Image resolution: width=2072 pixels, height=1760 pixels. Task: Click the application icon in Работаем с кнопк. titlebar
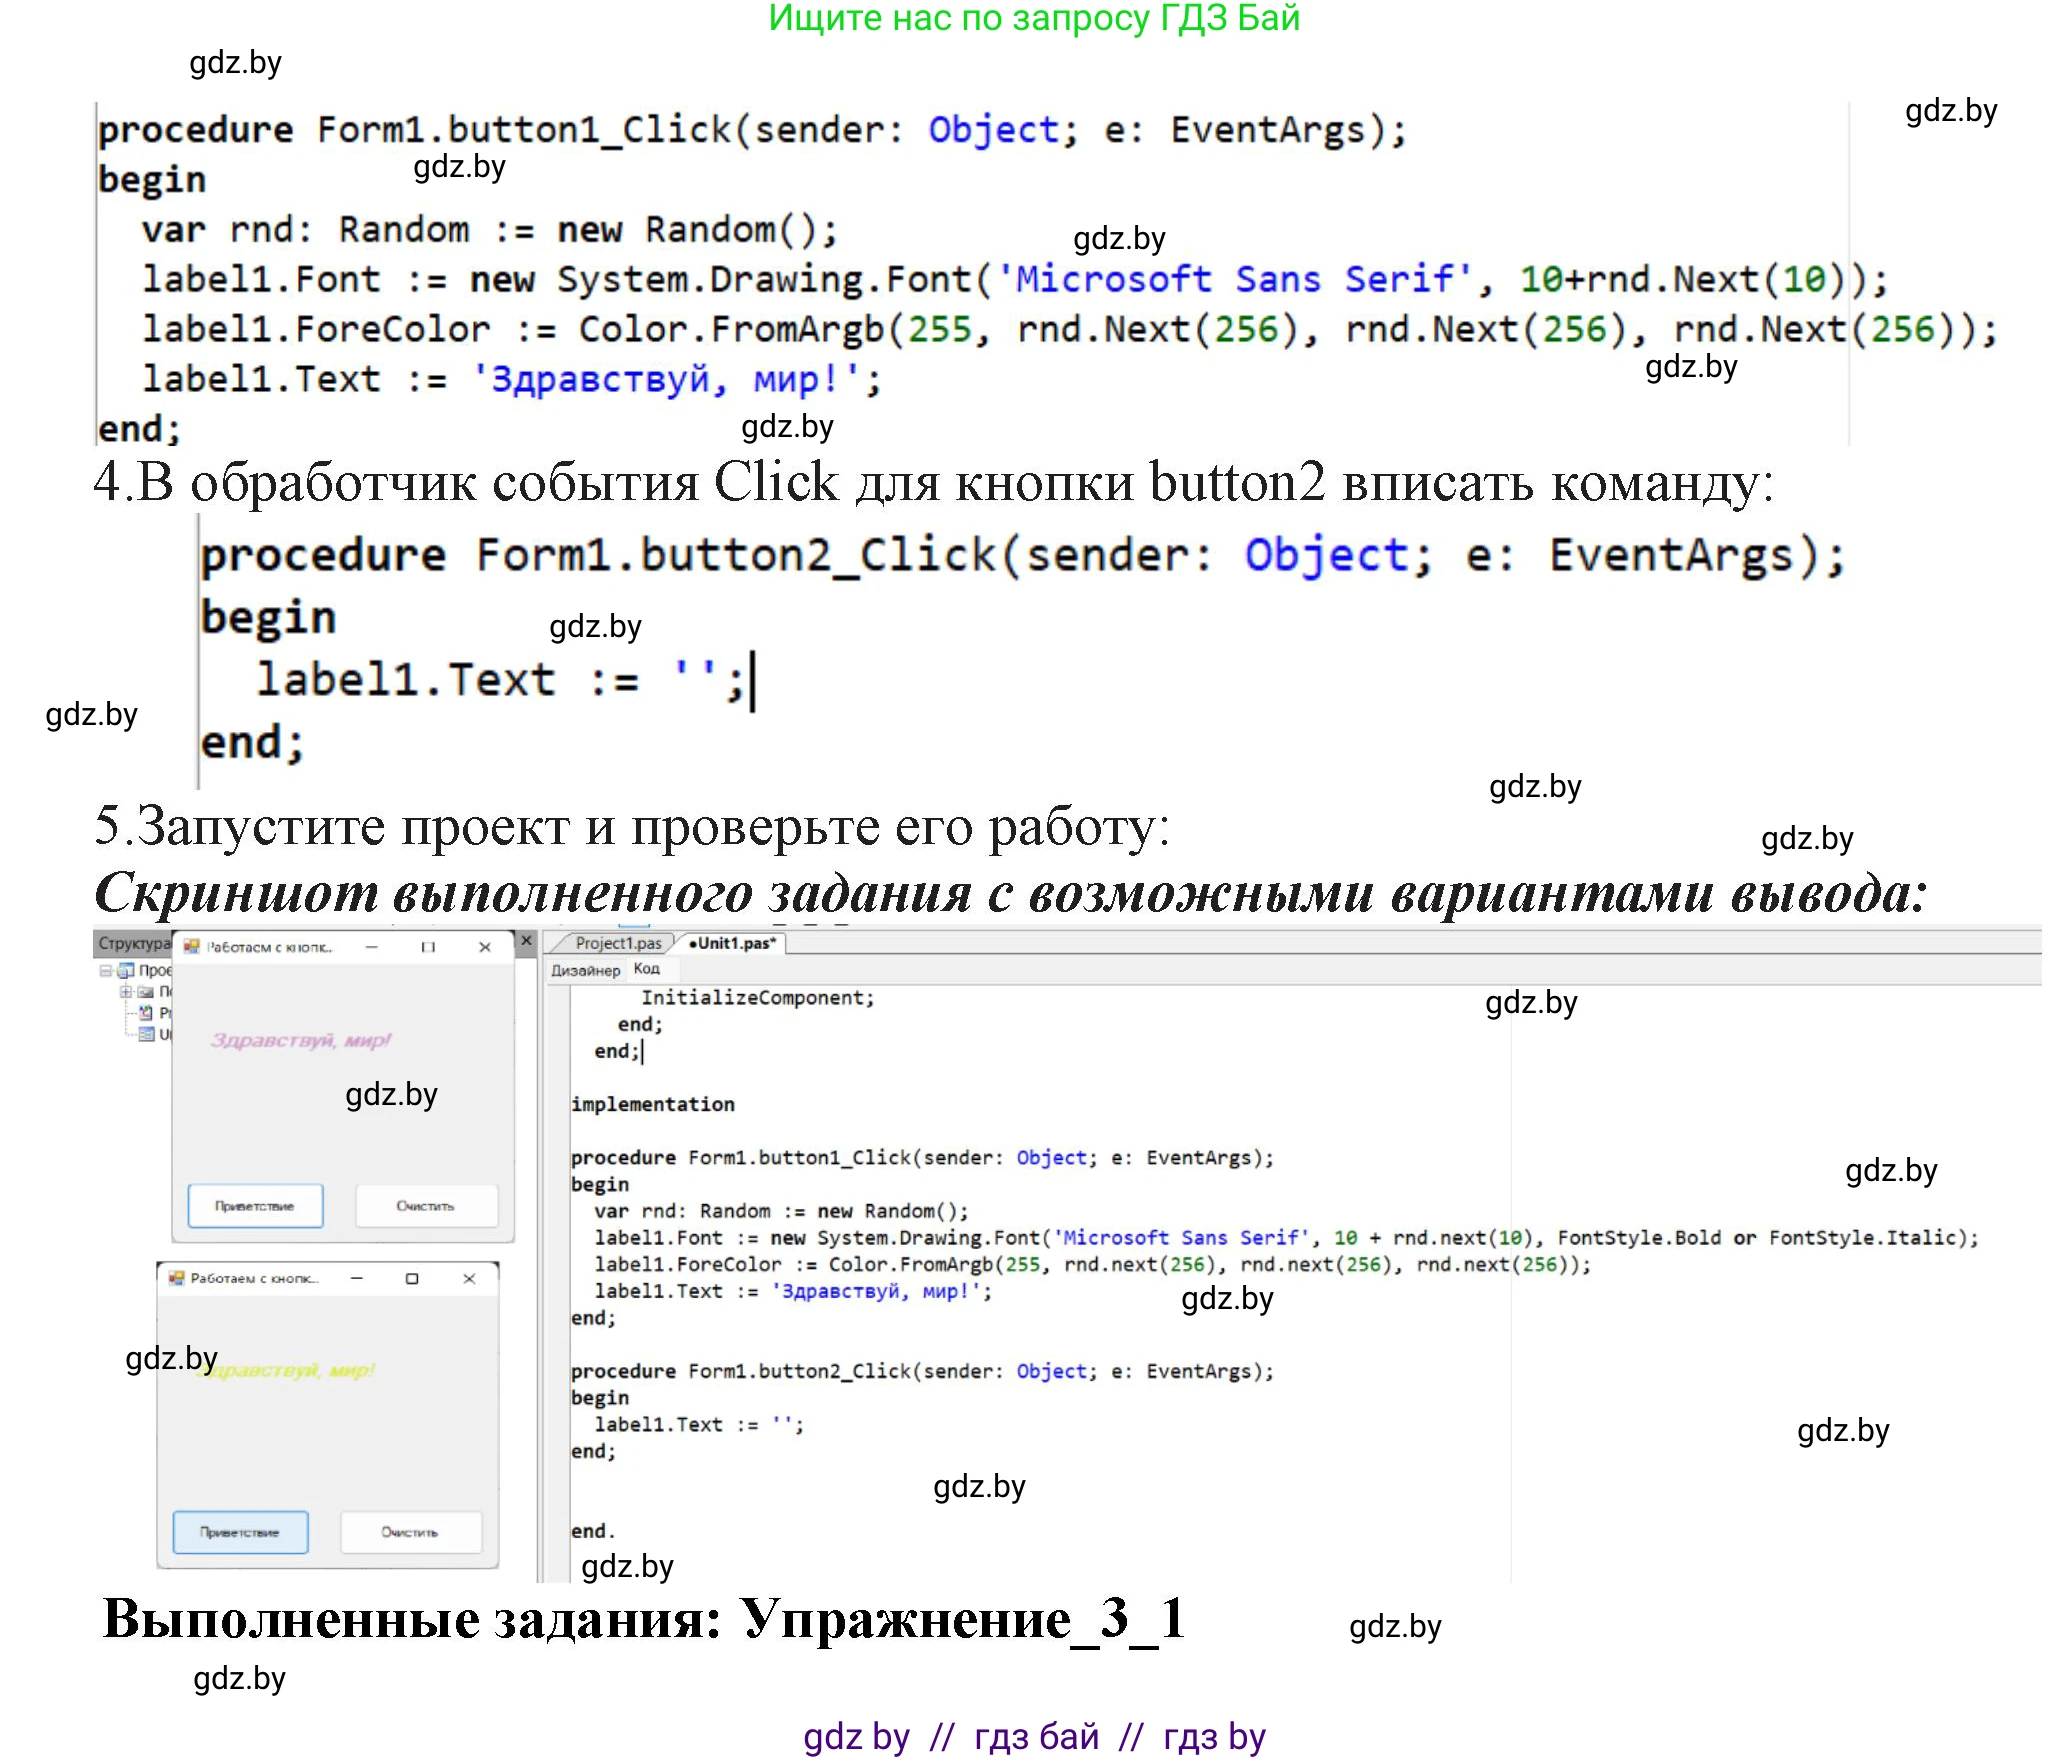tap(191, 947)
